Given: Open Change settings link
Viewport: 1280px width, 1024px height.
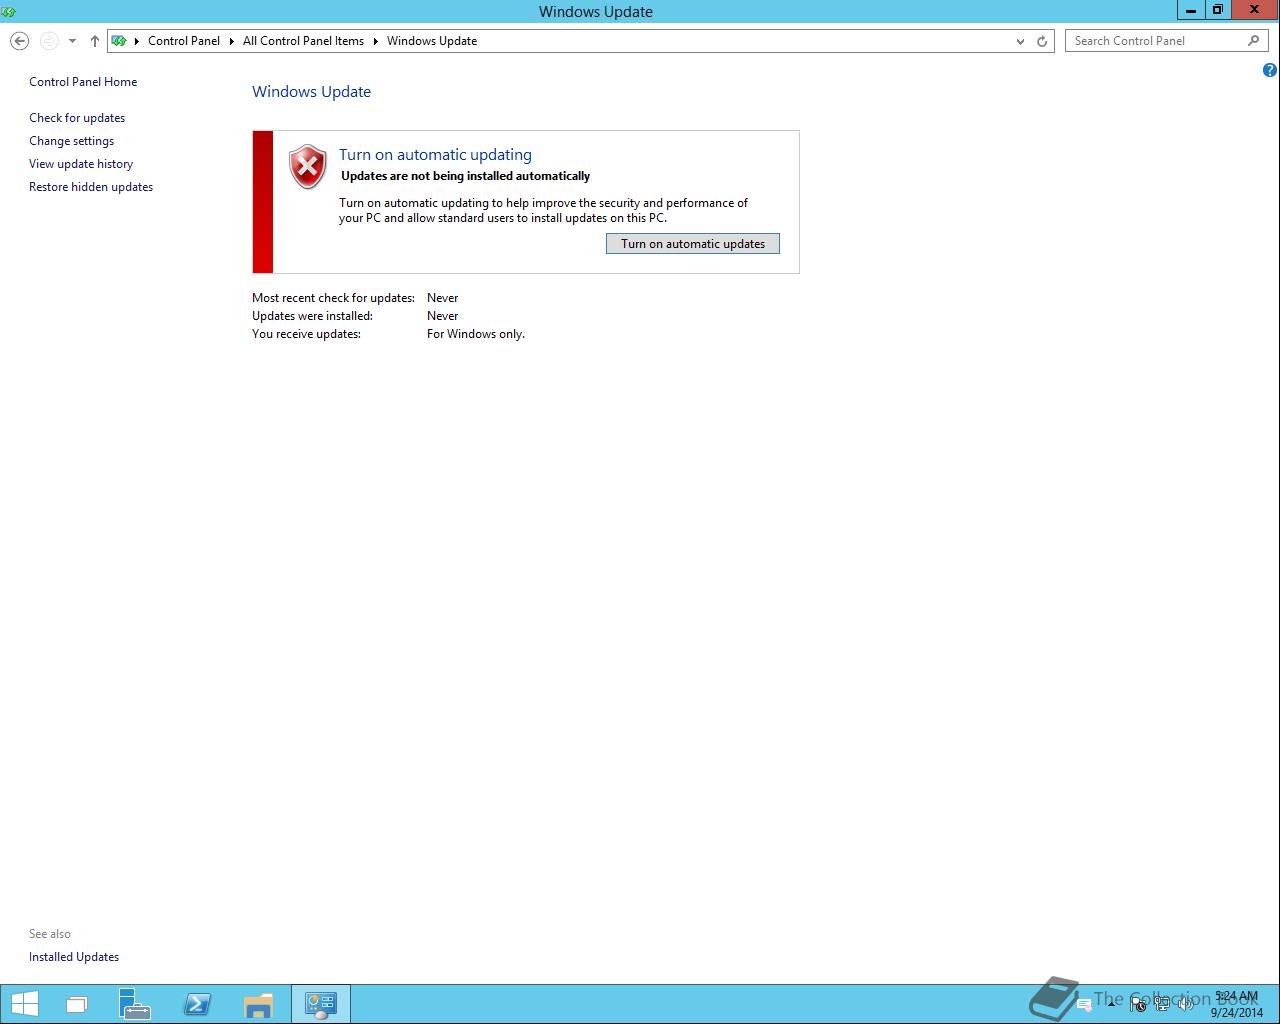Looking at the screenshot, I should coord(71,141).
